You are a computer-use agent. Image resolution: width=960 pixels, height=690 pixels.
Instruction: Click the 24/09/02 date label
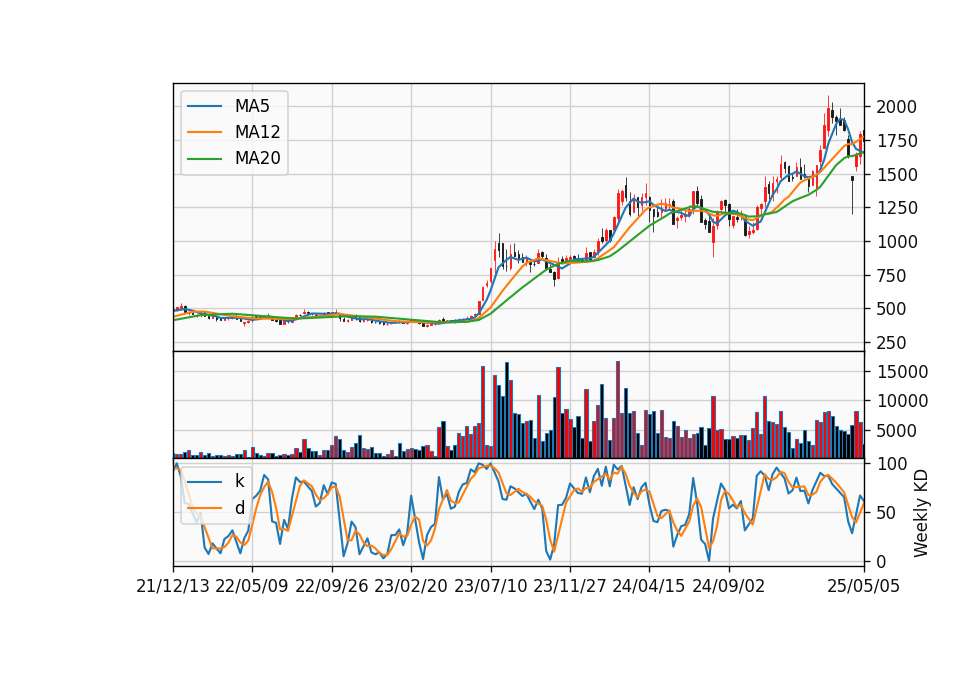[x=729, y=586]
